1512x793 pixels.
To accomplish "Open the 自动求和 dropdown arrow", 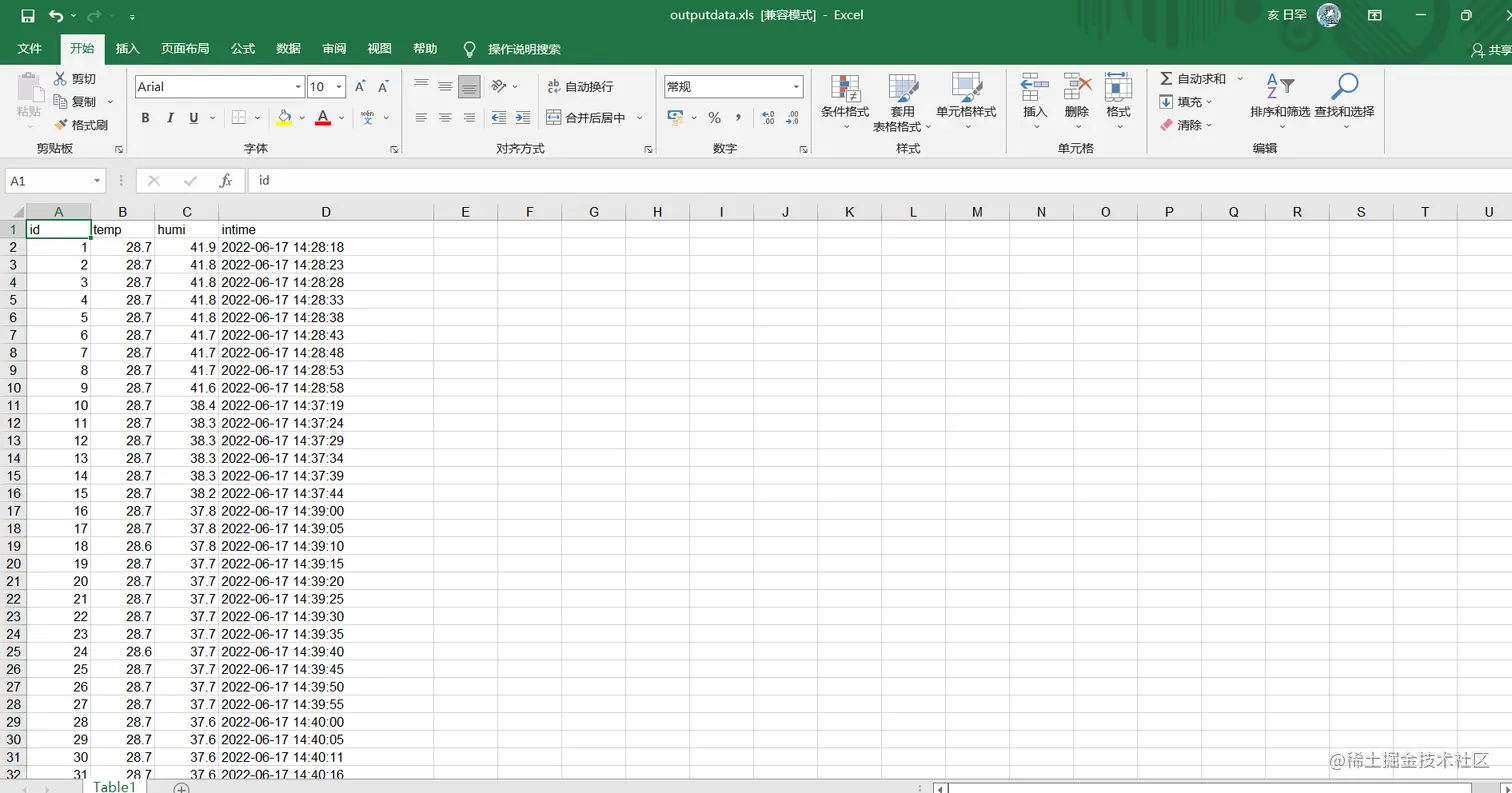I will [x=1240, y=79].
